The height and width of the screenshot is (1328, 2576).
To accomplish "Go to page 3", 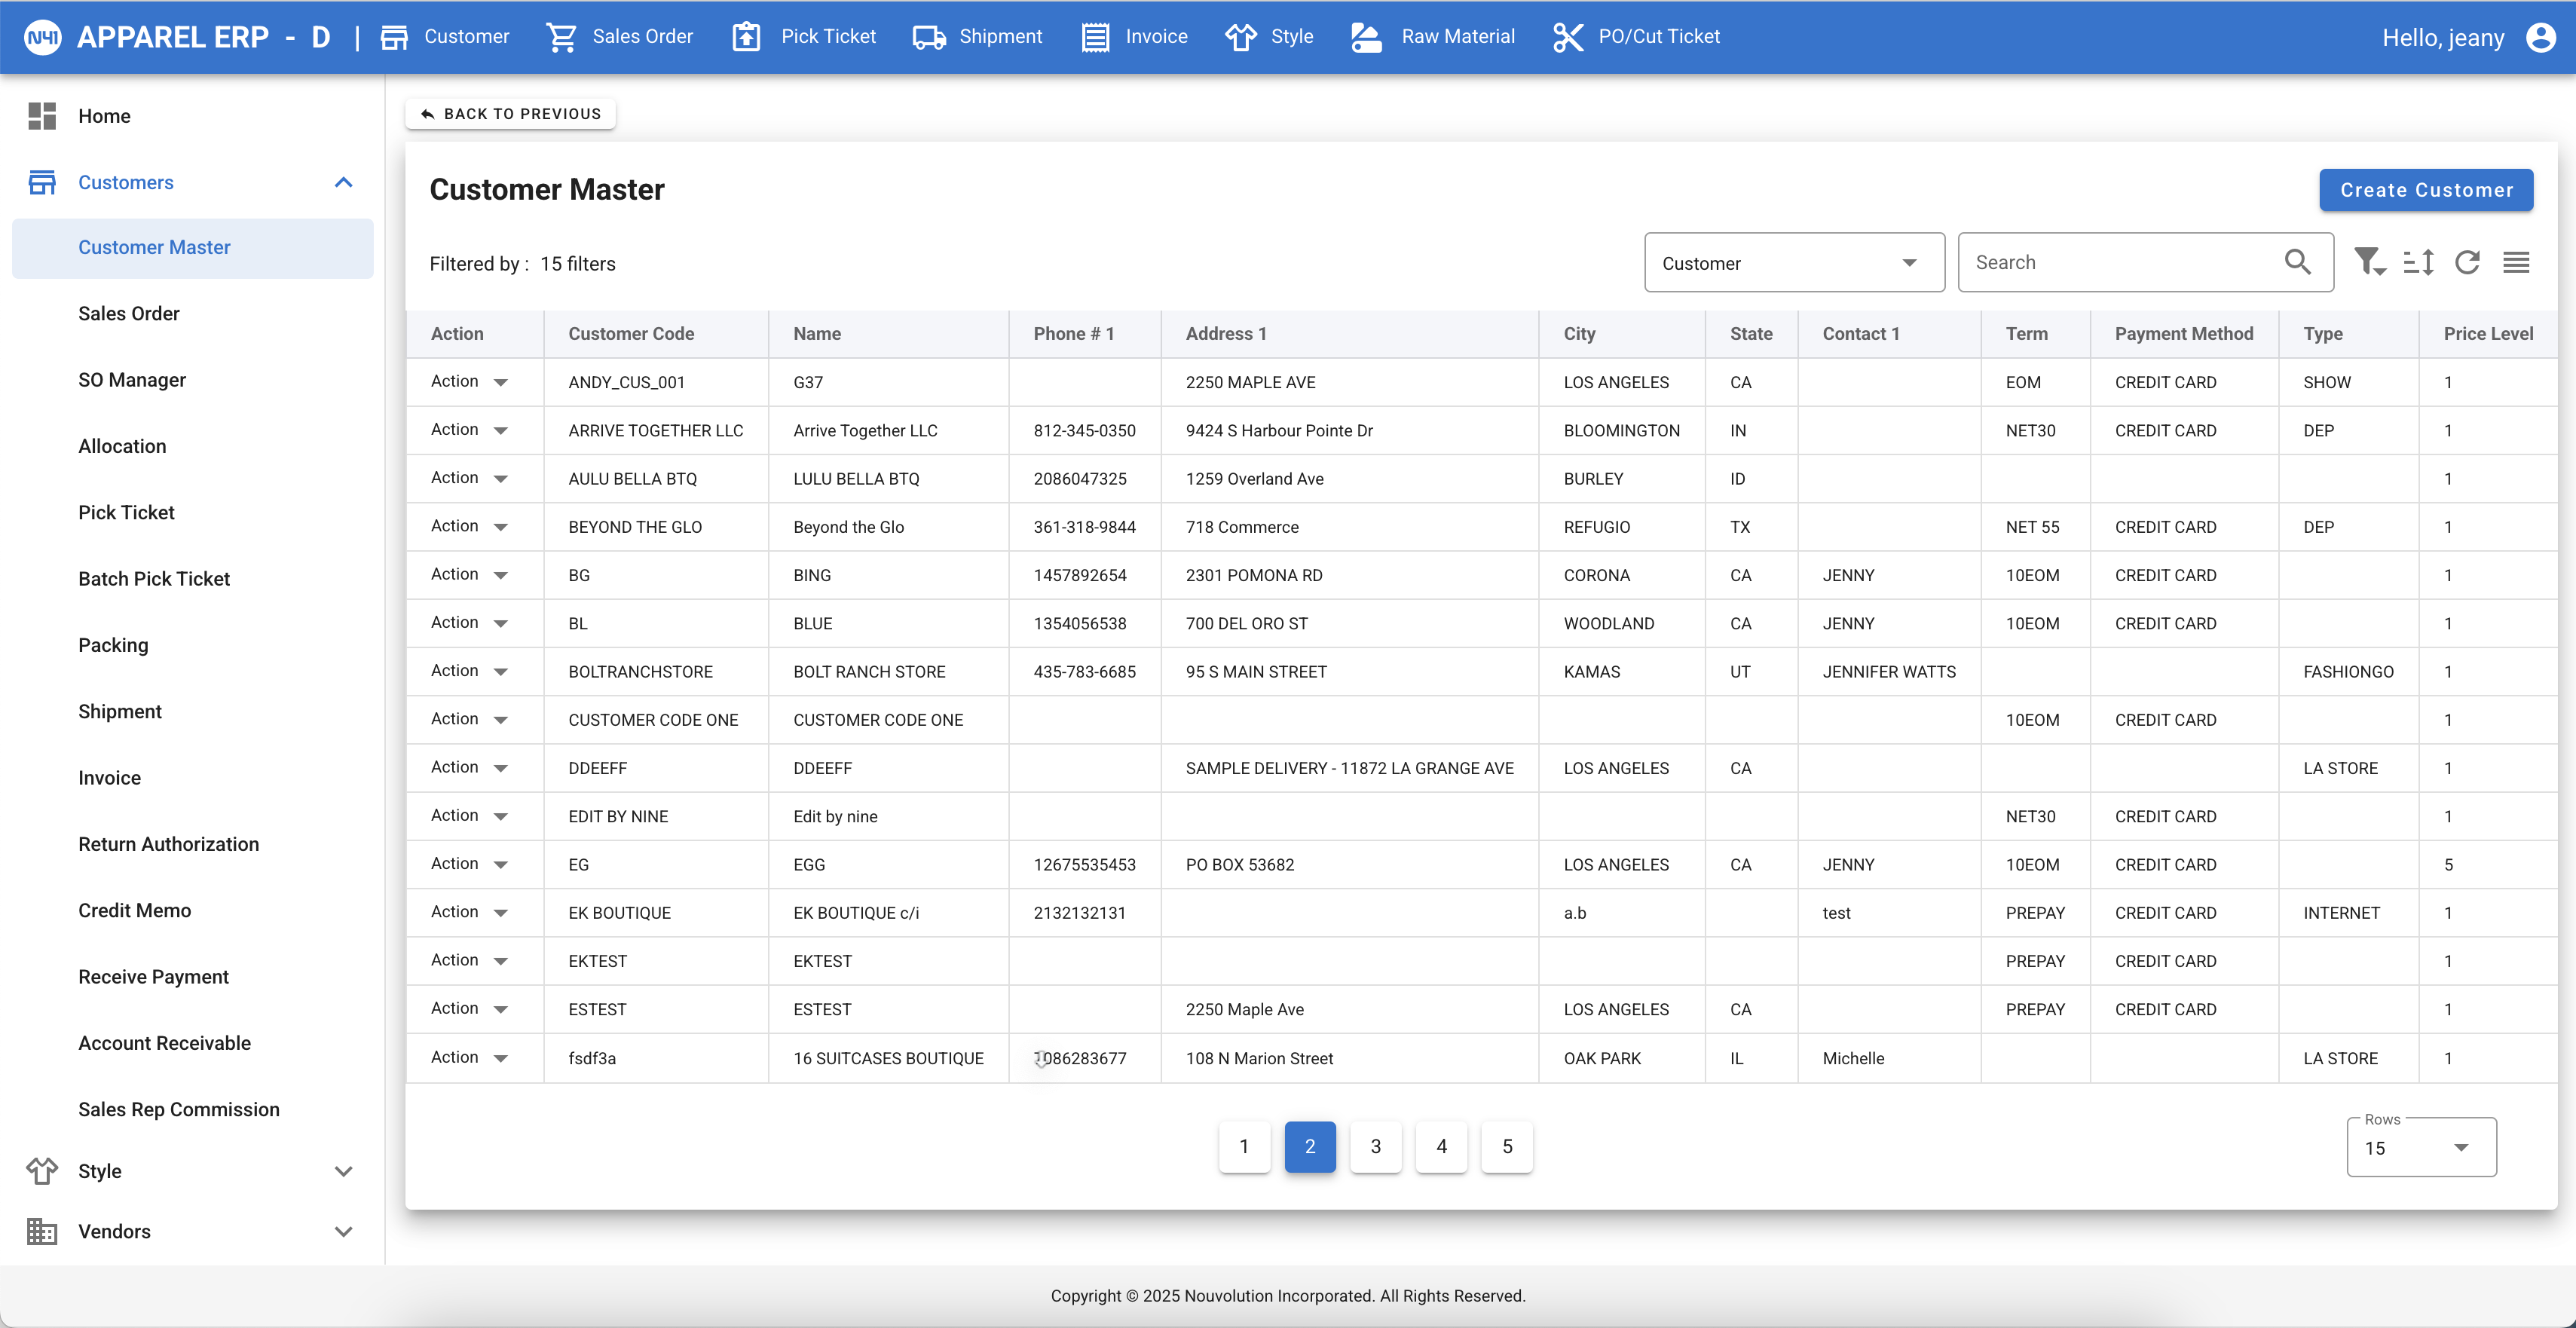I will [1376, 1147].
